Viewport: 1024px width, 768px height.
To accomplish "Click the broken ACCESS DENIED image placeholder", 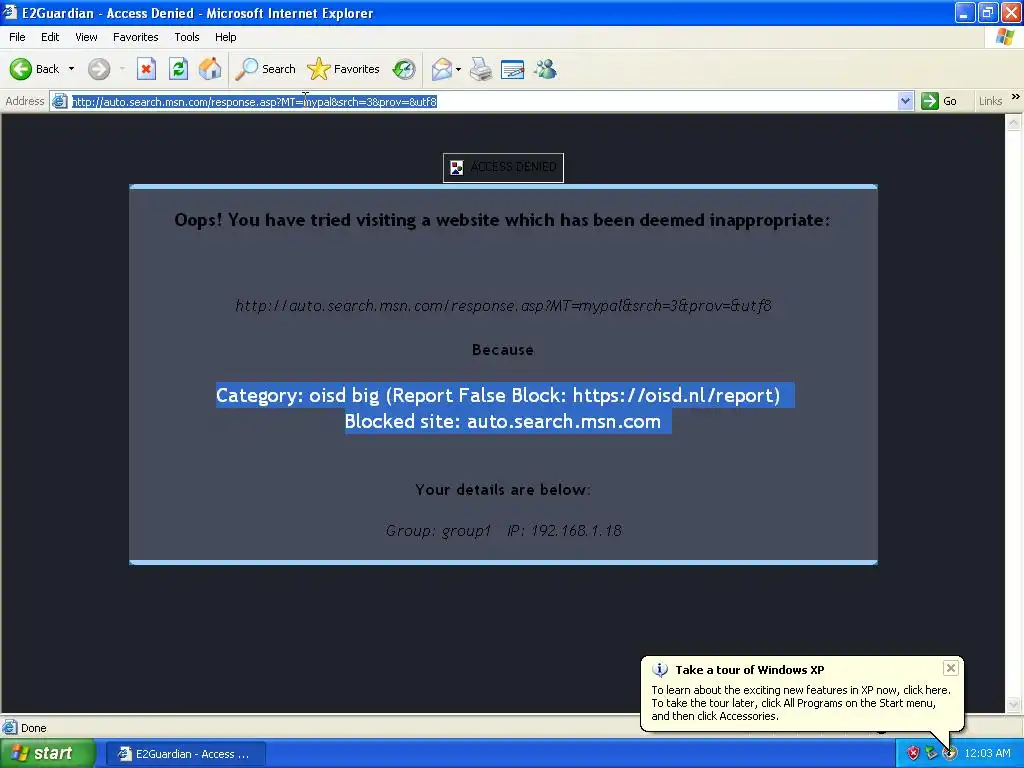I will [x=504, y=167].
